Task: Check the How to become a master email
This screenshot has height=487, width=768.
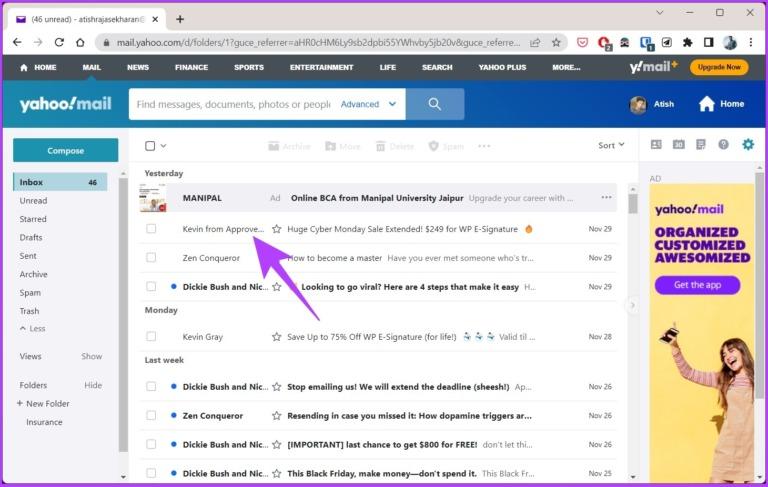Action: 151,258
